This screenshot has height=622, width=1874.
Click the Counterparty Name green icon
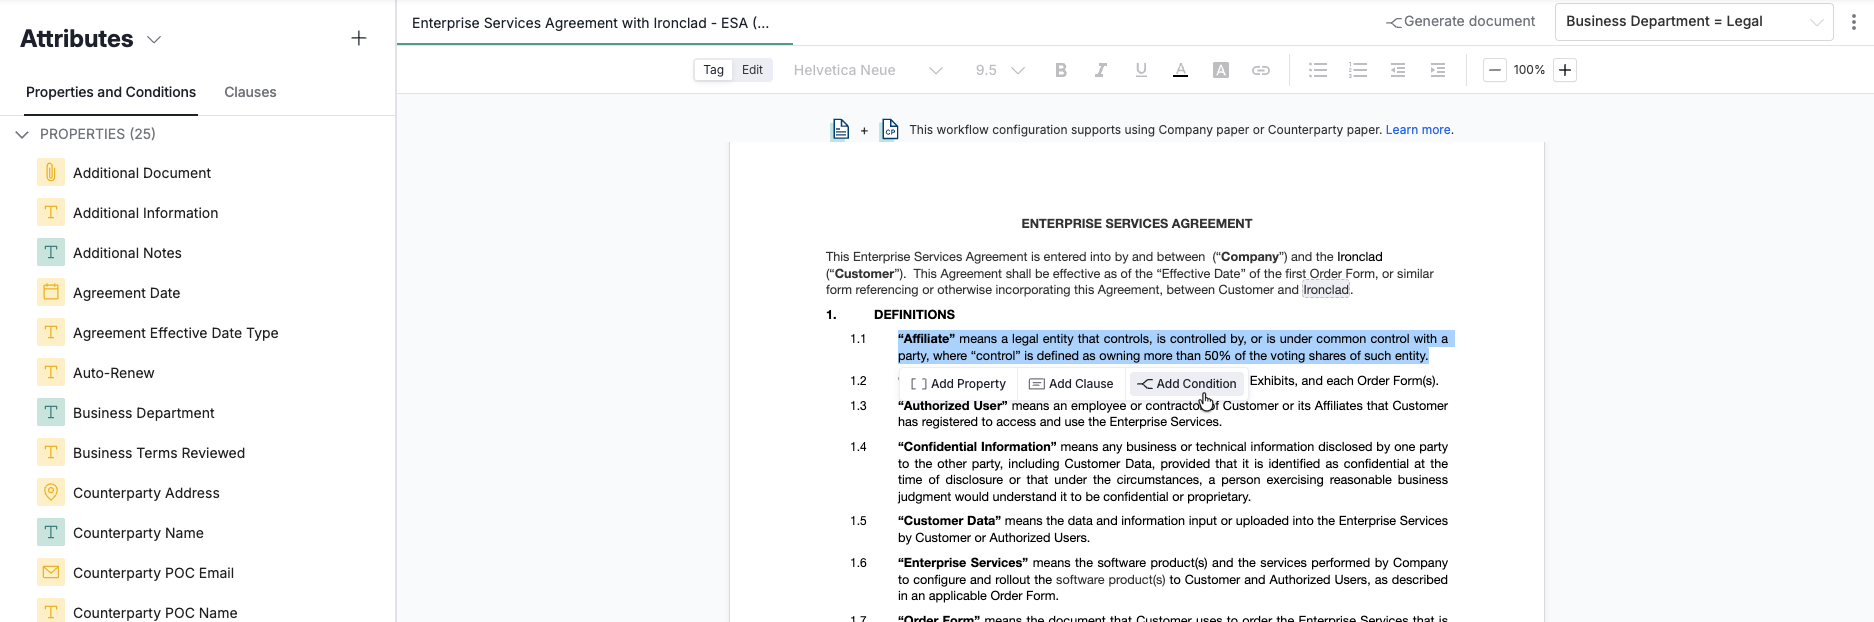click(51, 532)
